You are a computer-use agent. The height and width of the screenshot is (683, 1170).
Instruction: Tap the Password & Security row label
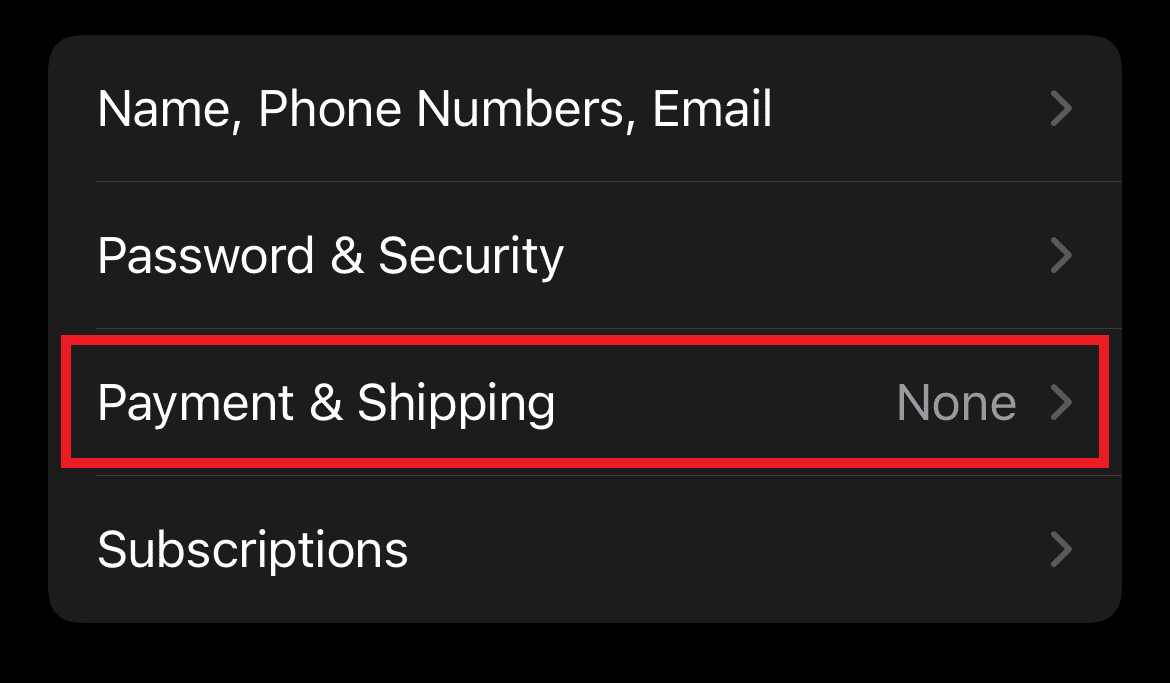coord(330,256)
